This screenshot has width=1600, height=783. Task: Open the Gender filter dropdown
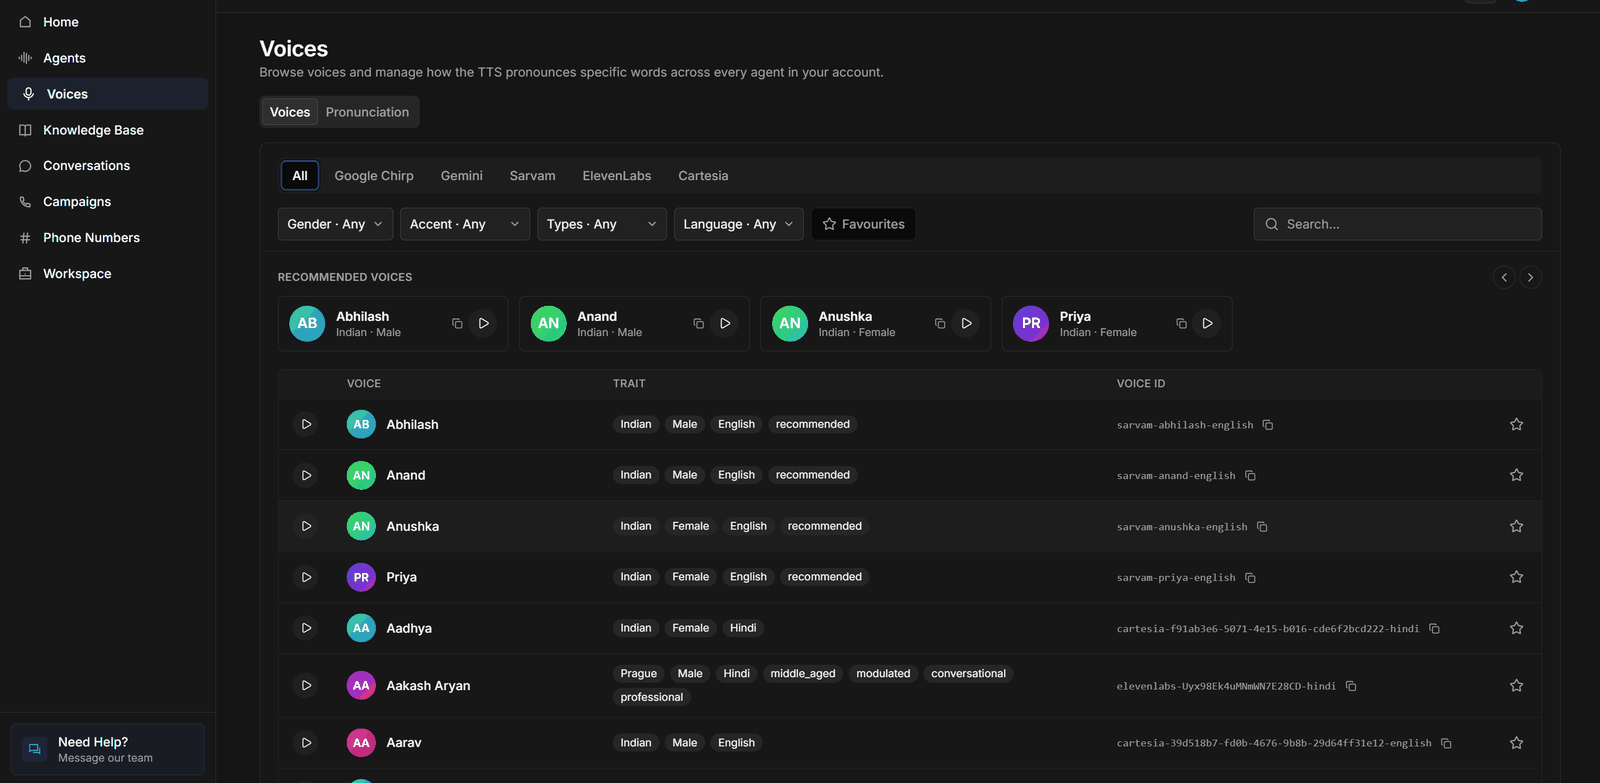pos(334,224)
